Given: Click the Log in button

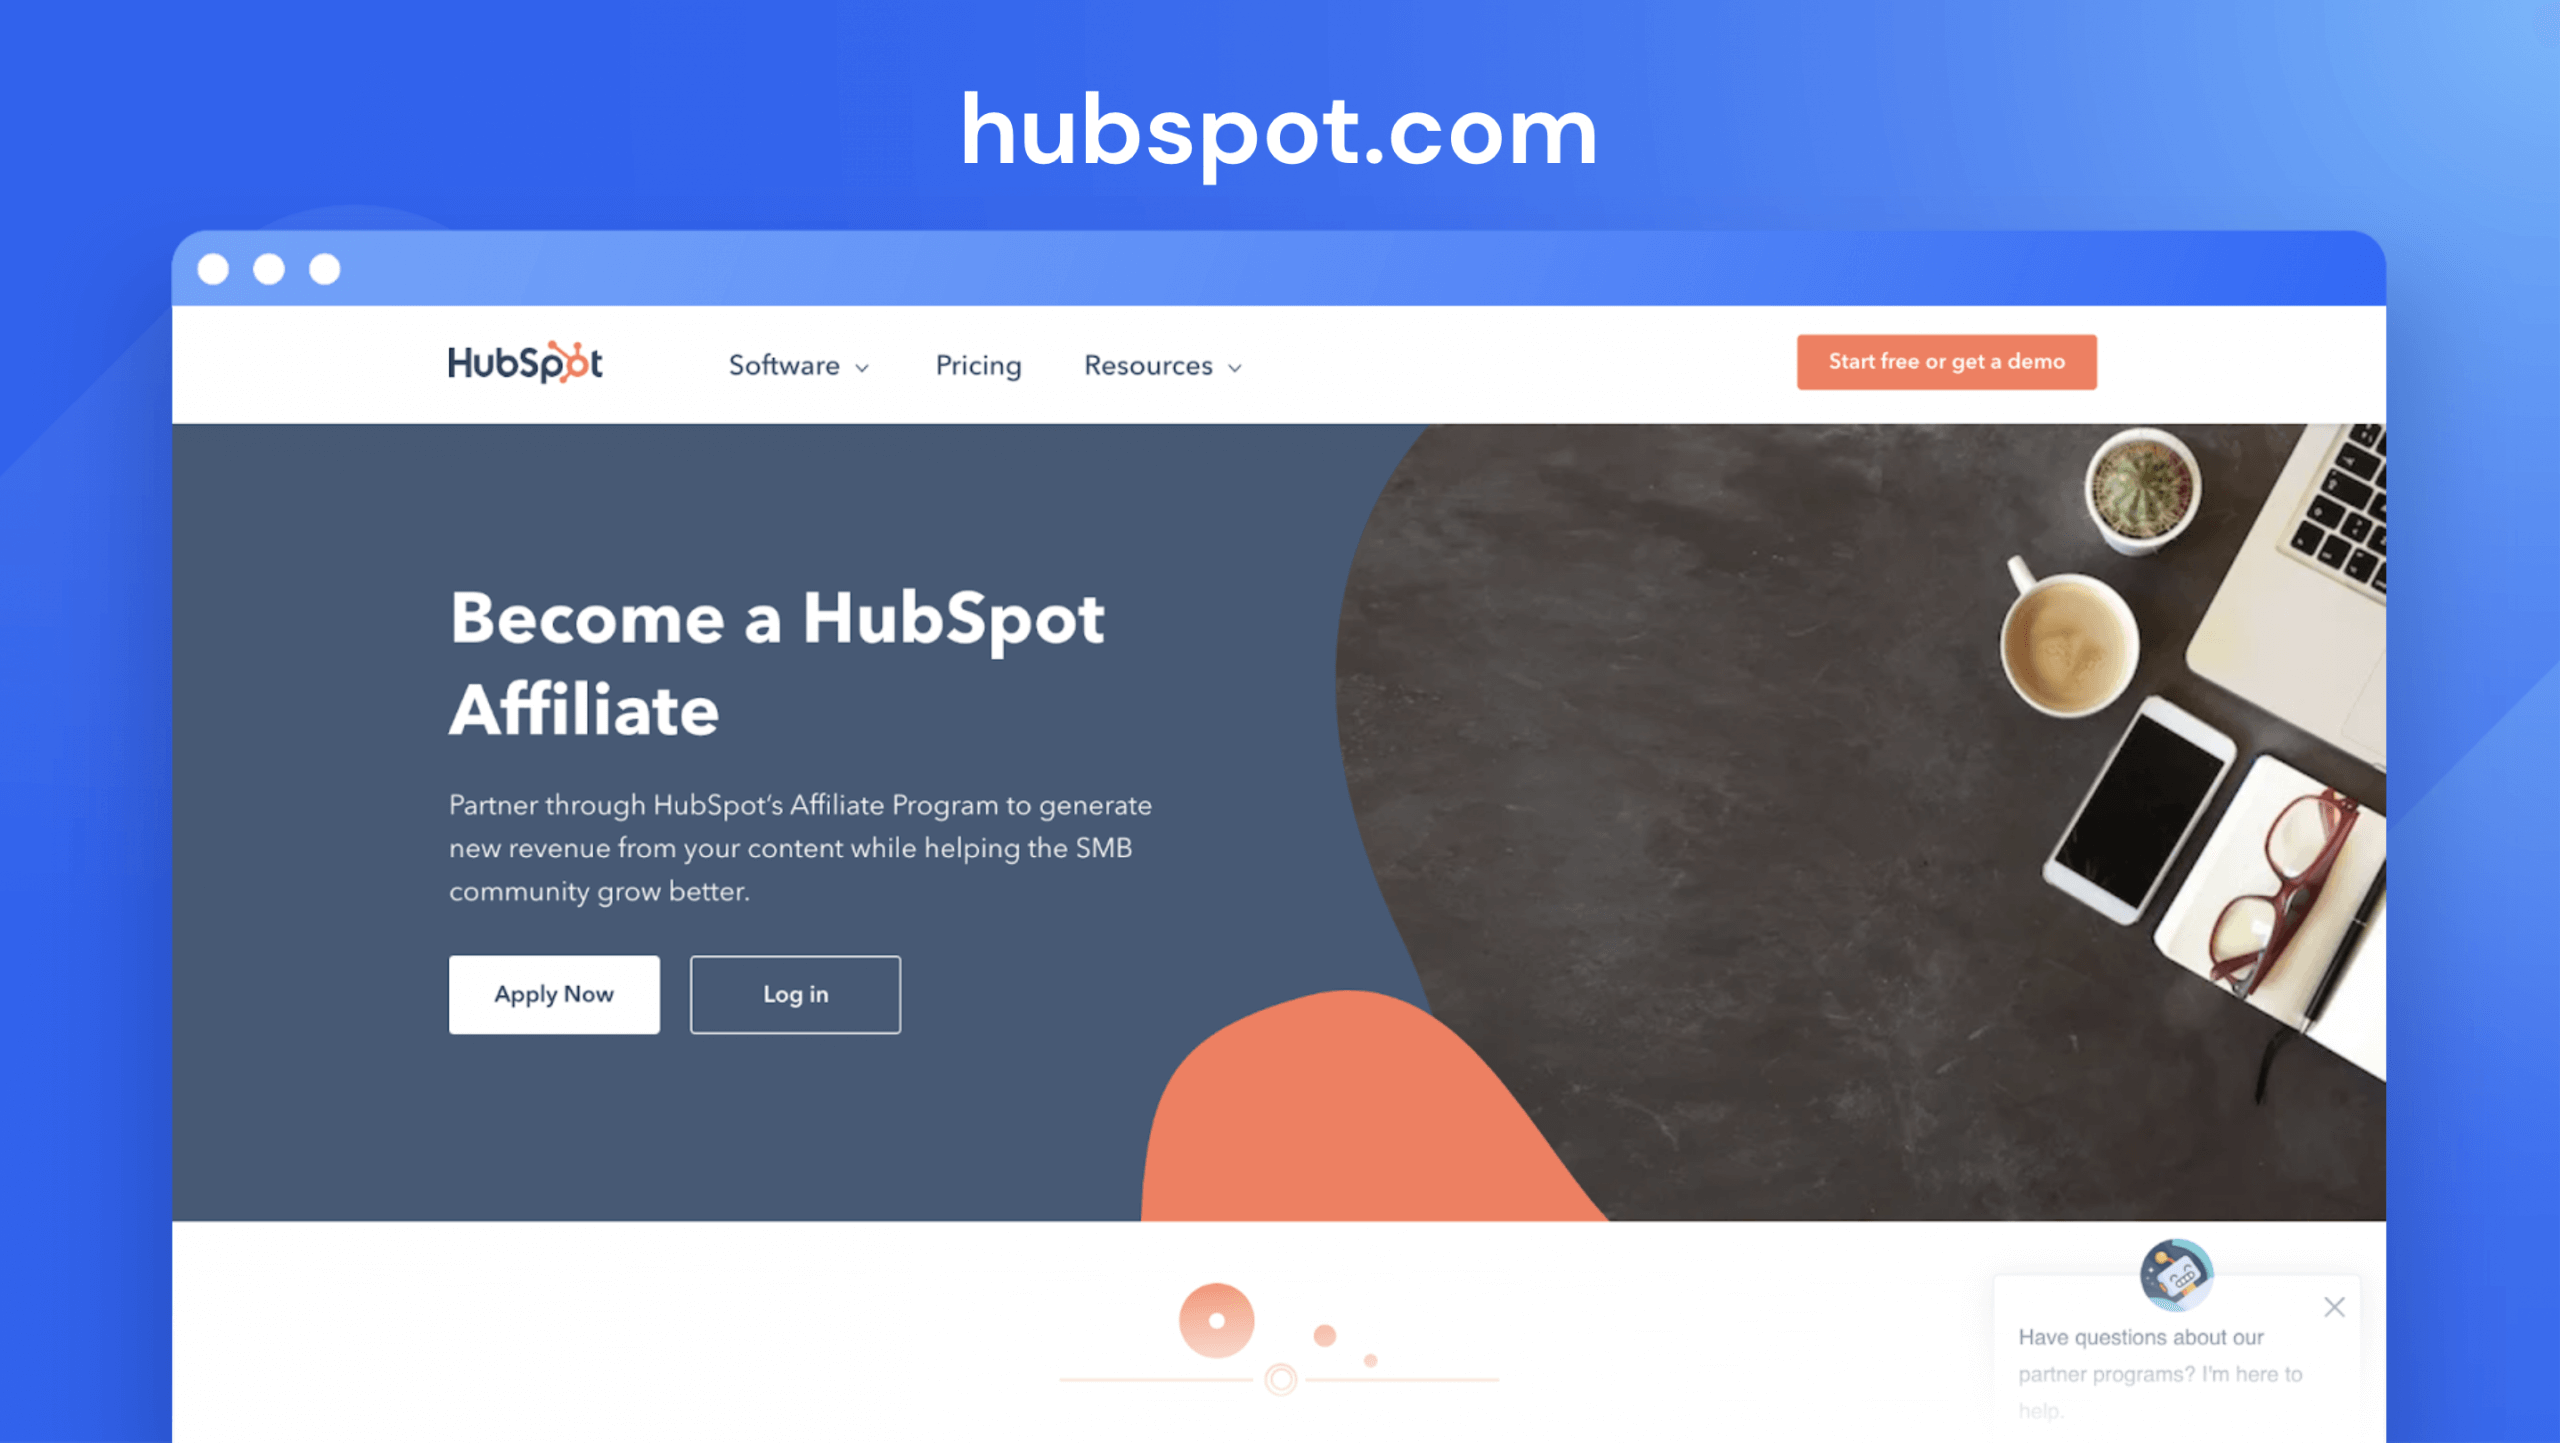Looking at the screenshot, I should [x=795, y=993].
